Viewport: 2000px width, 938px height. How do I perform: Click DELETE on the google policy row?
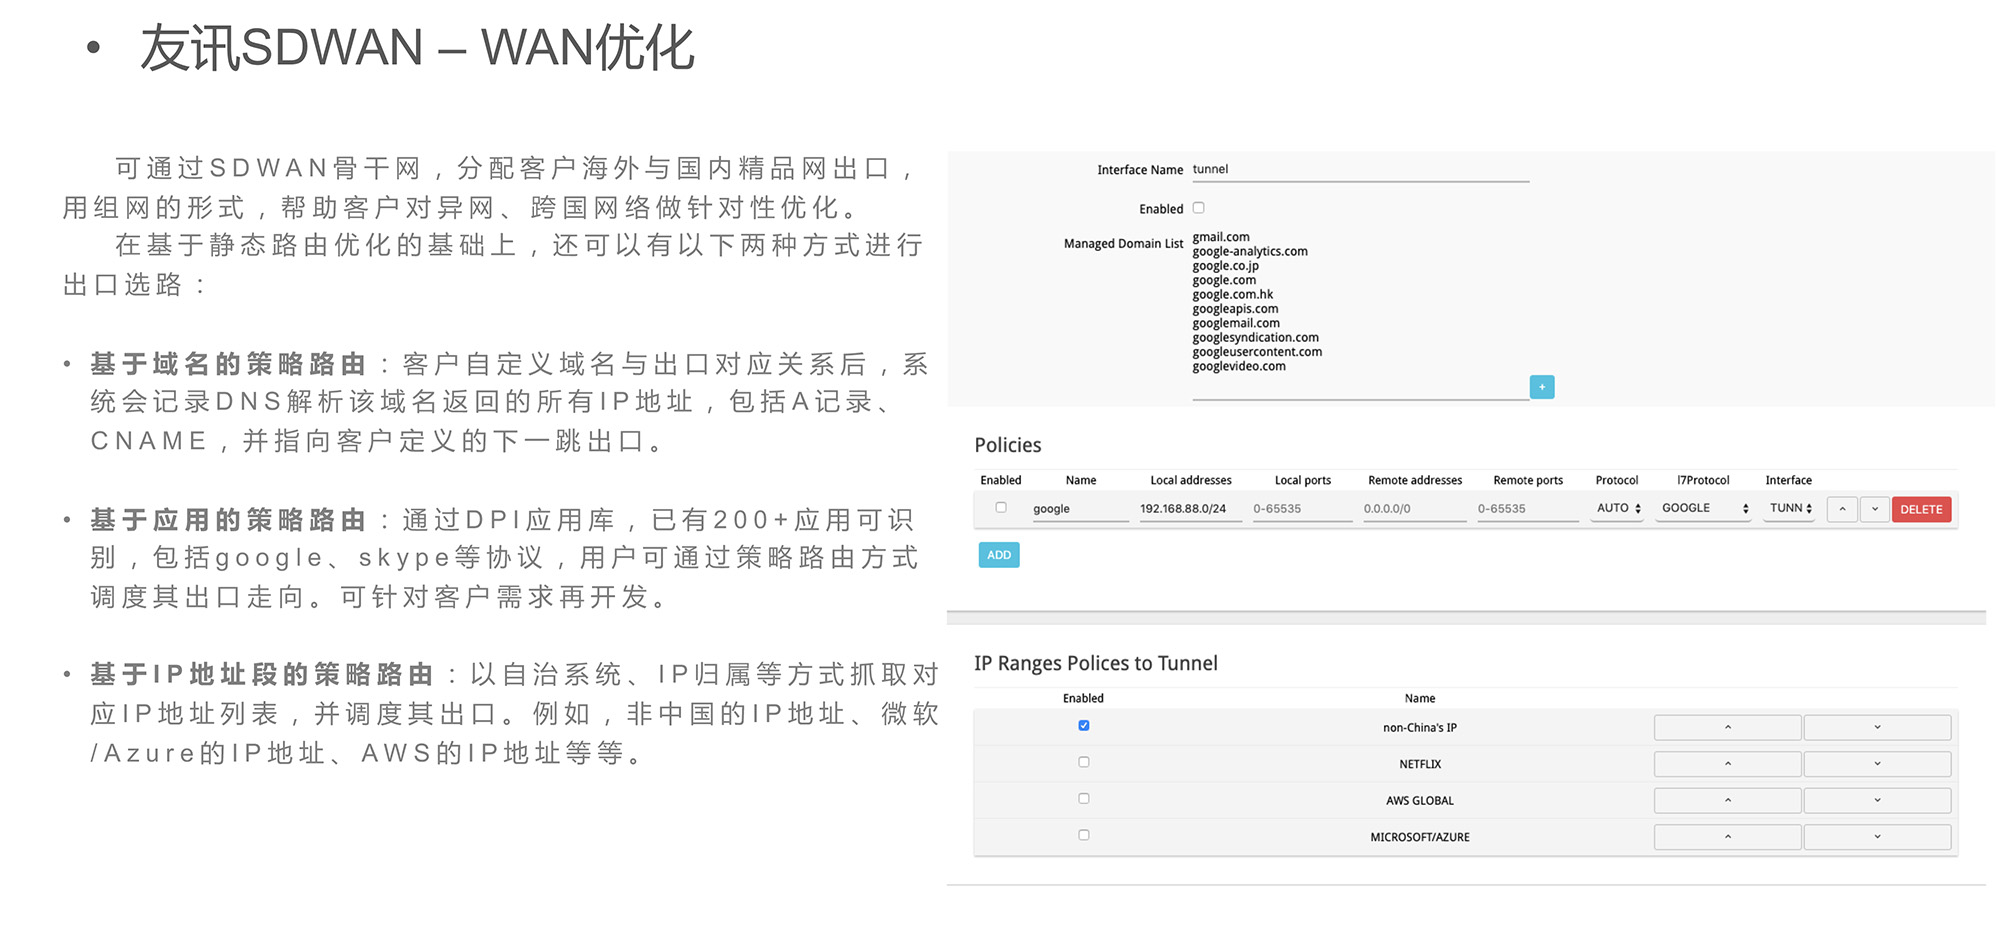(x=1920, y=509)
